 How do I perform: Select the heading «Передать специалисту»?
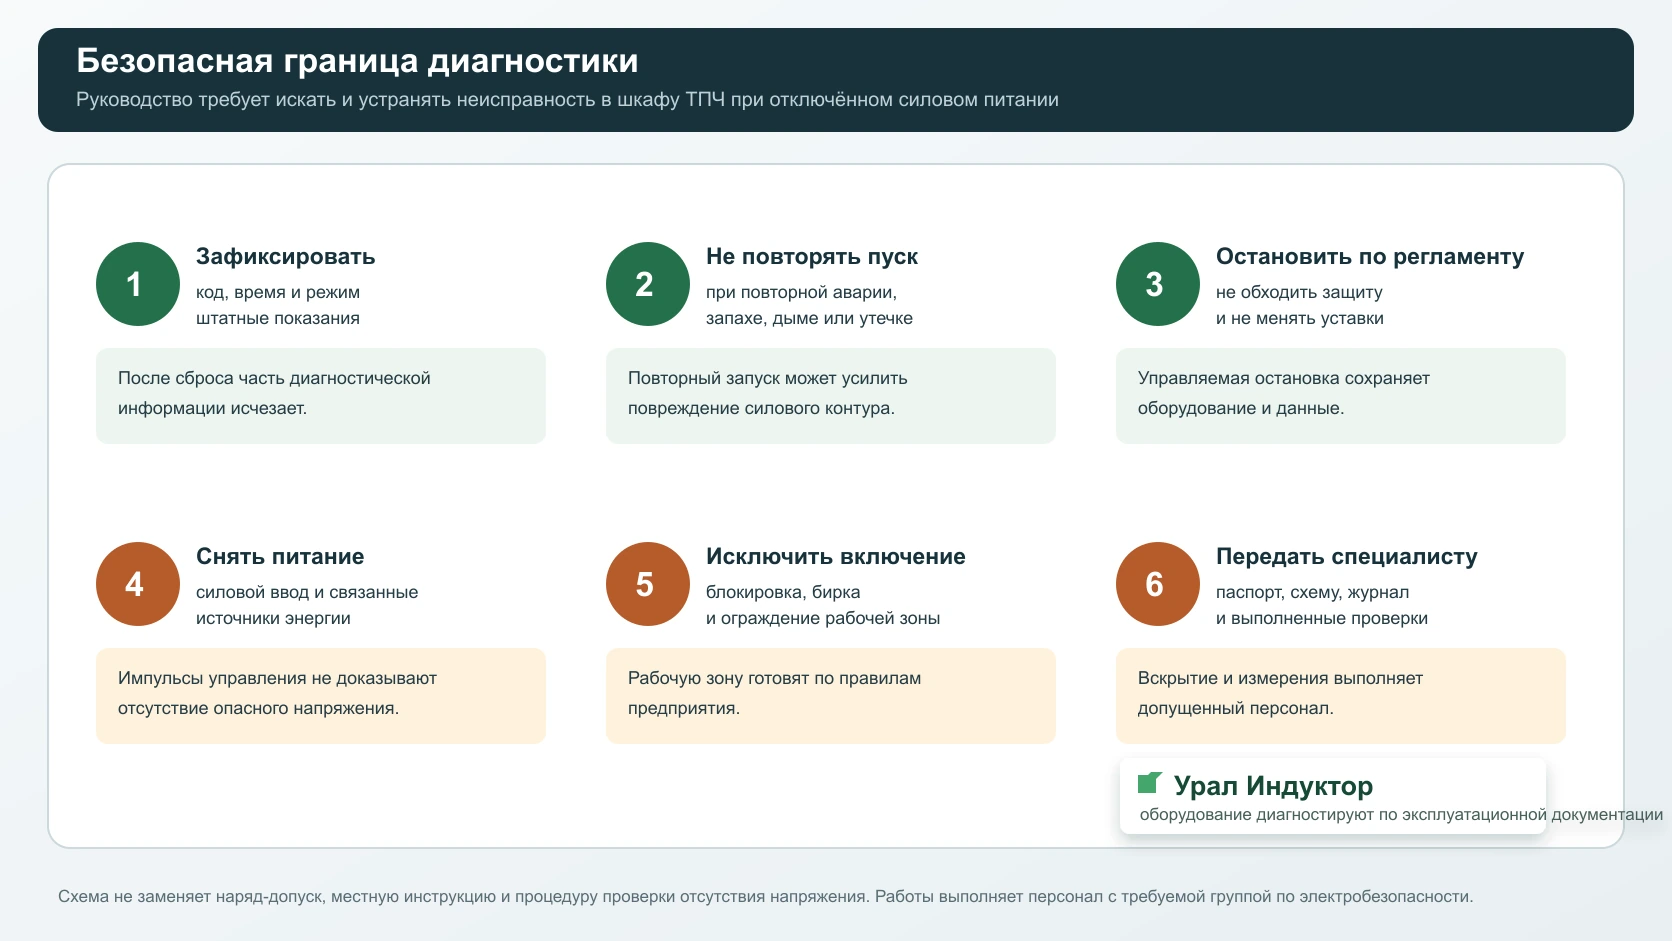coord(1347,556)
